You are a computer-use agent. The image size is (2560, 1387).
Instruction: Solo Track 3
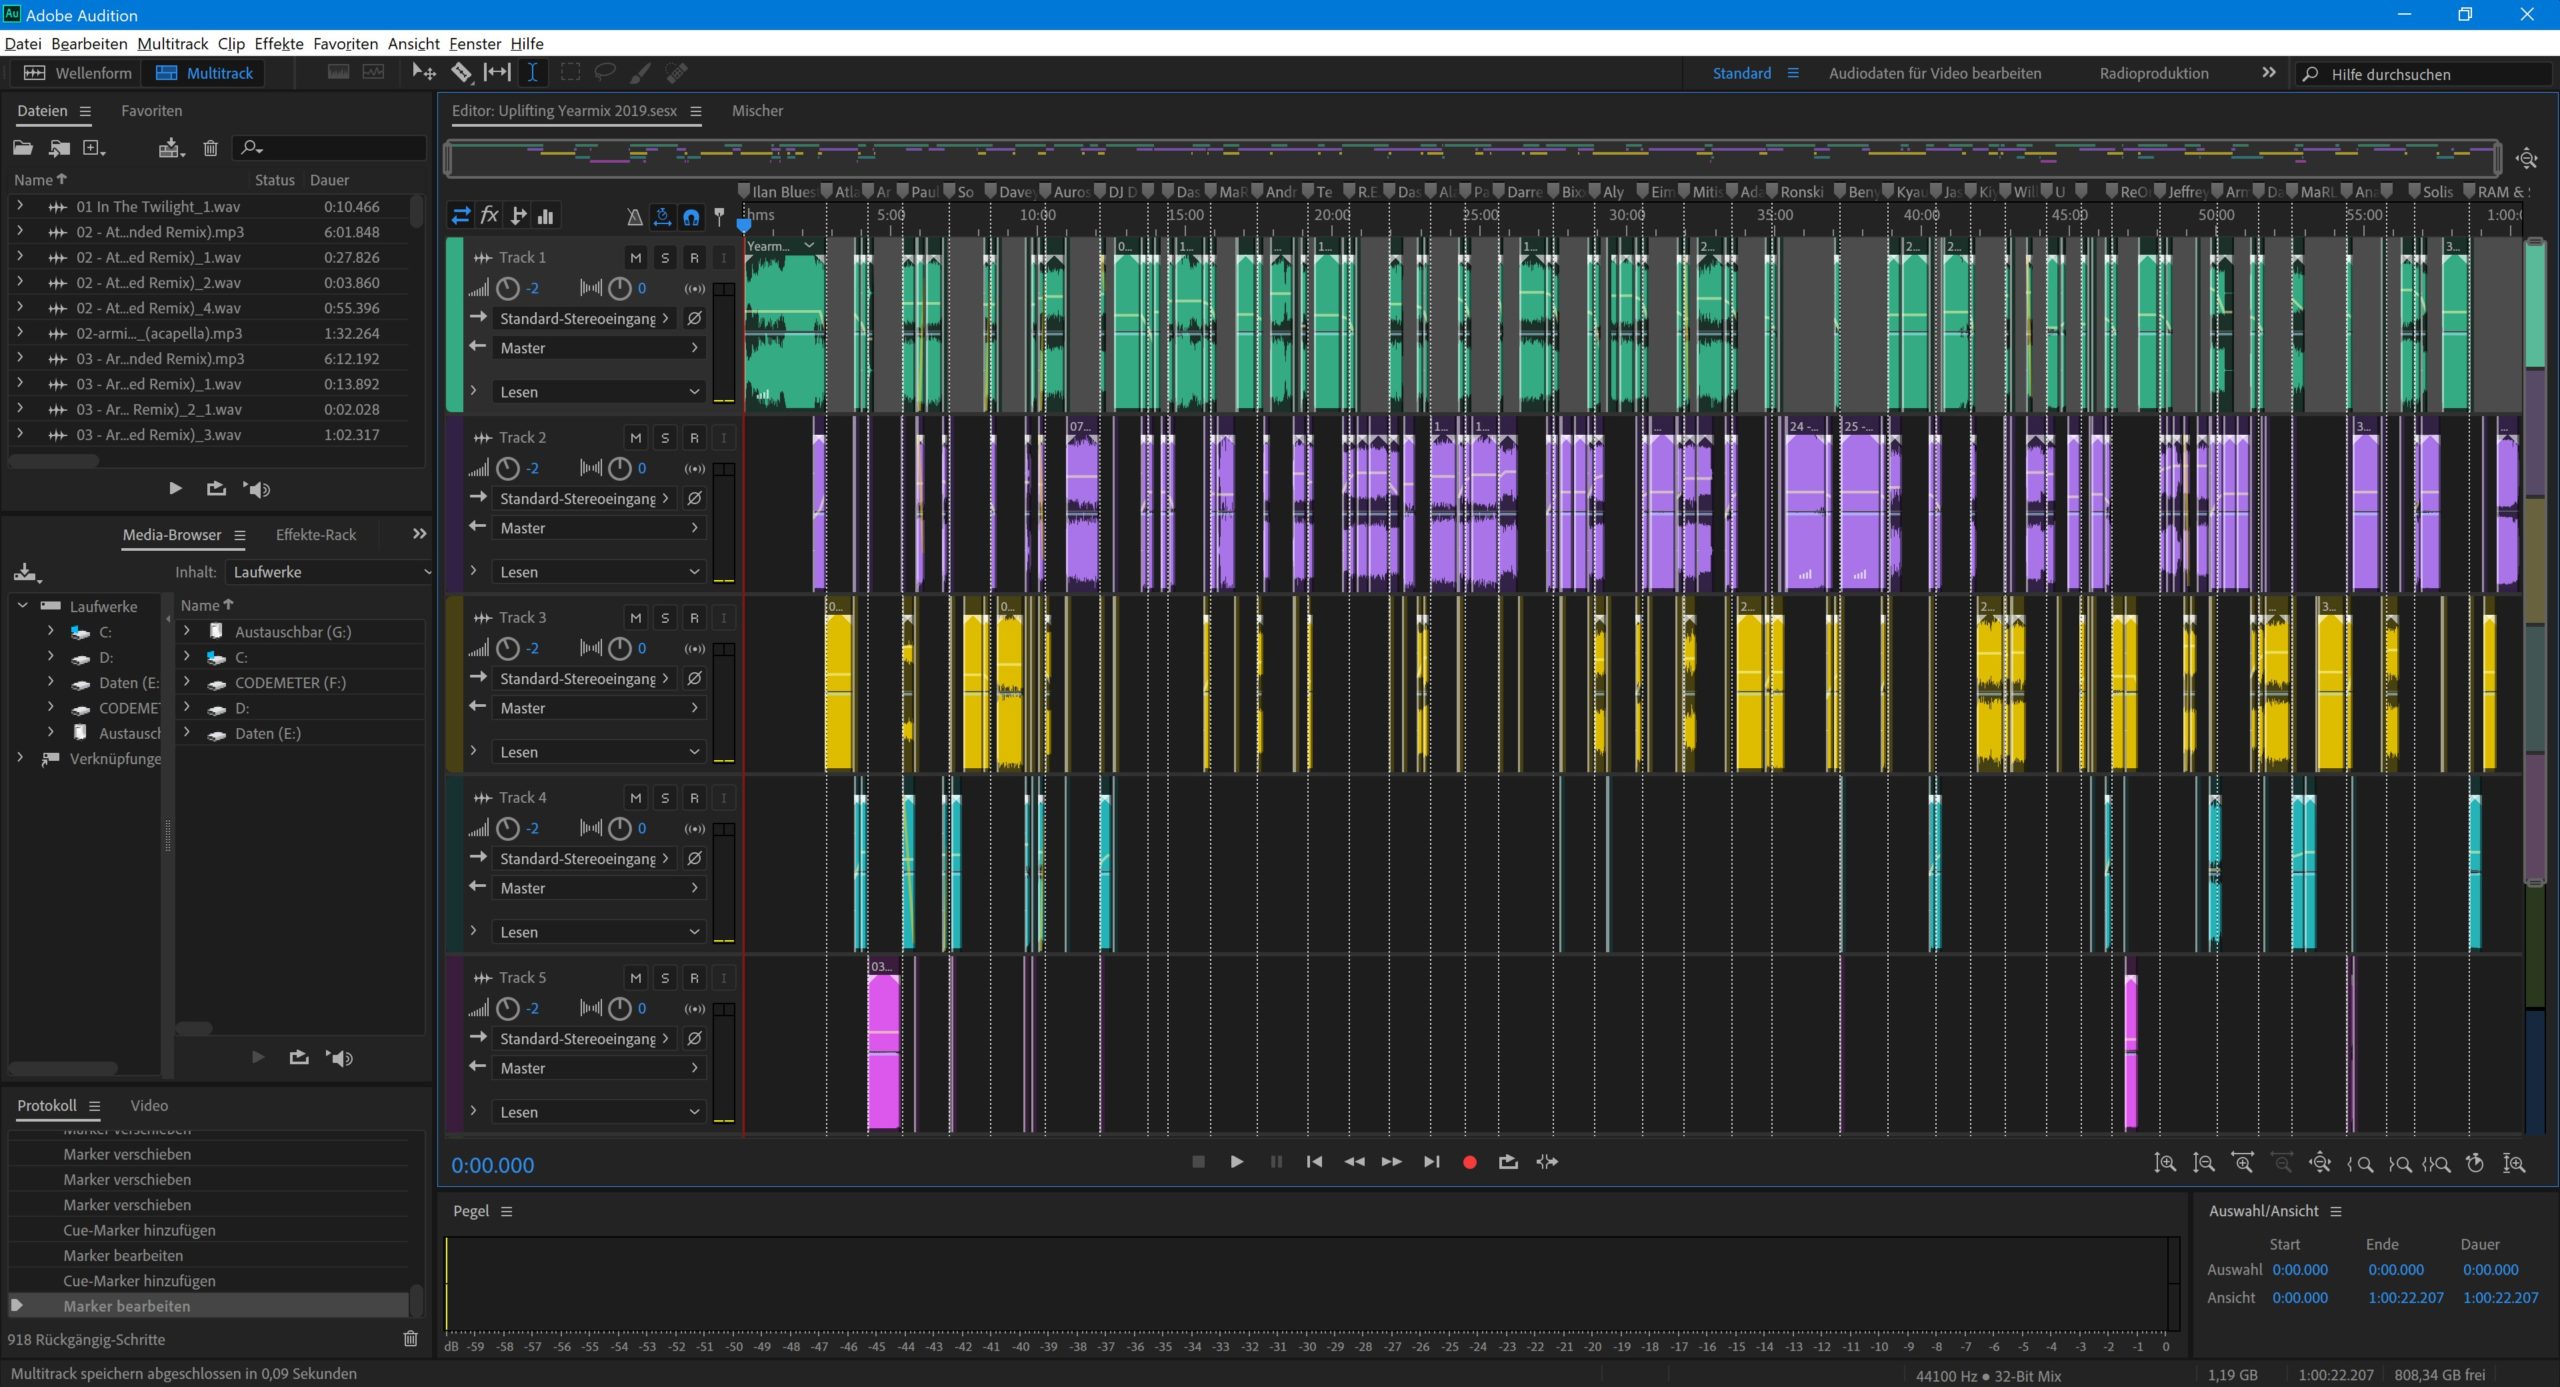665,618
